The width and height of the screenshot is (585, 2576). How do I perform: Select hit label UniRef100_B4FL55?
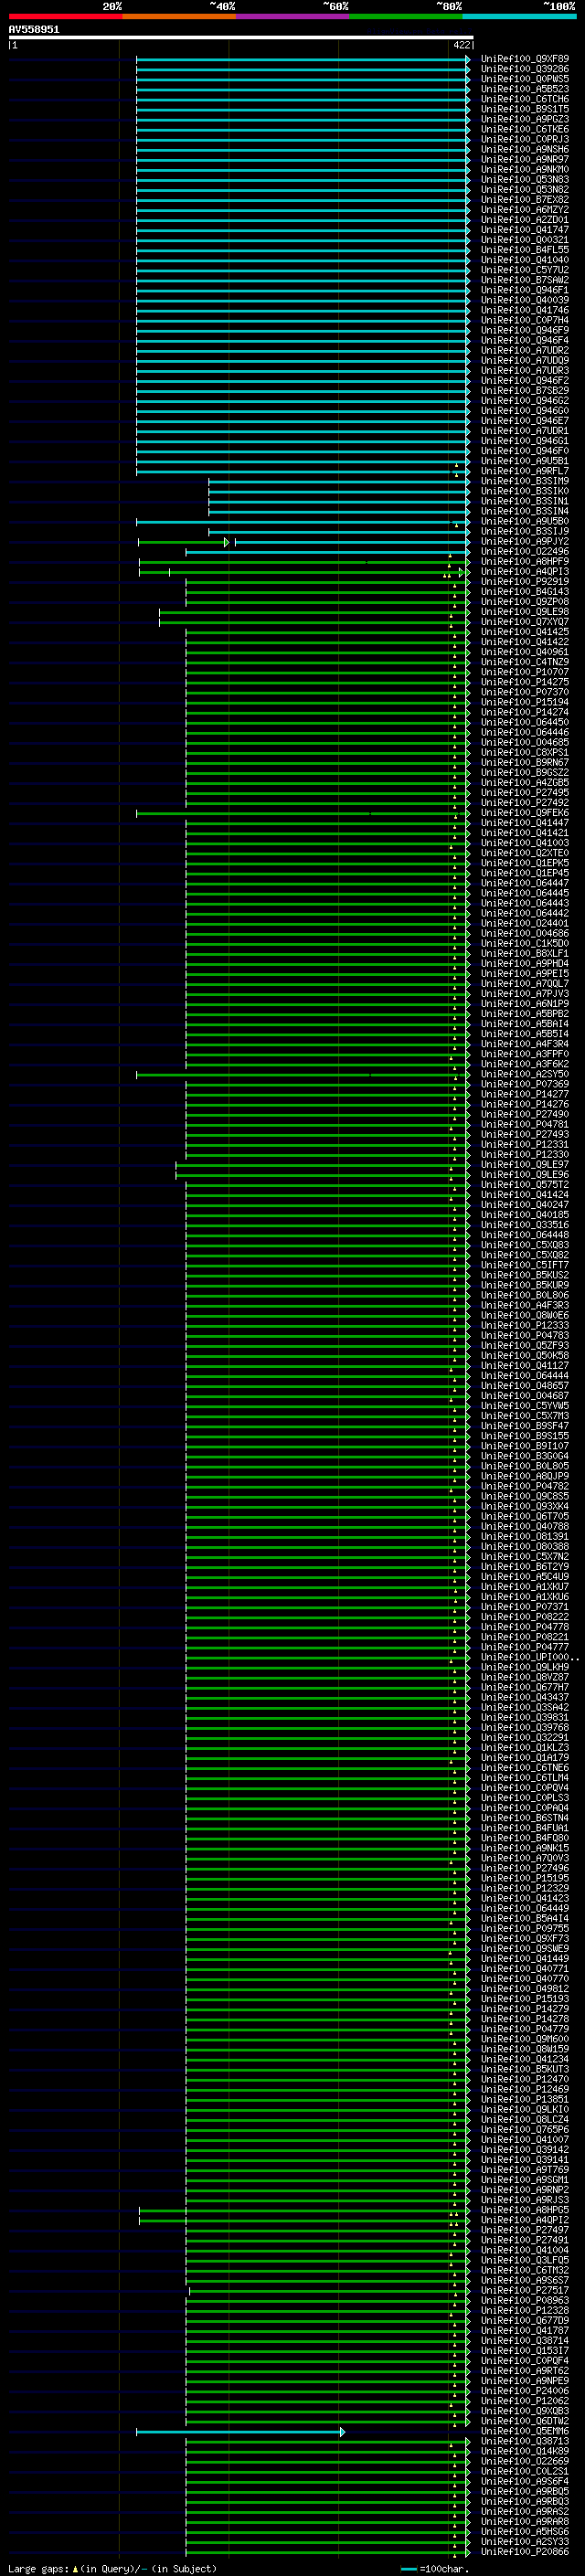pyautogui.click(x=525, y=250)
